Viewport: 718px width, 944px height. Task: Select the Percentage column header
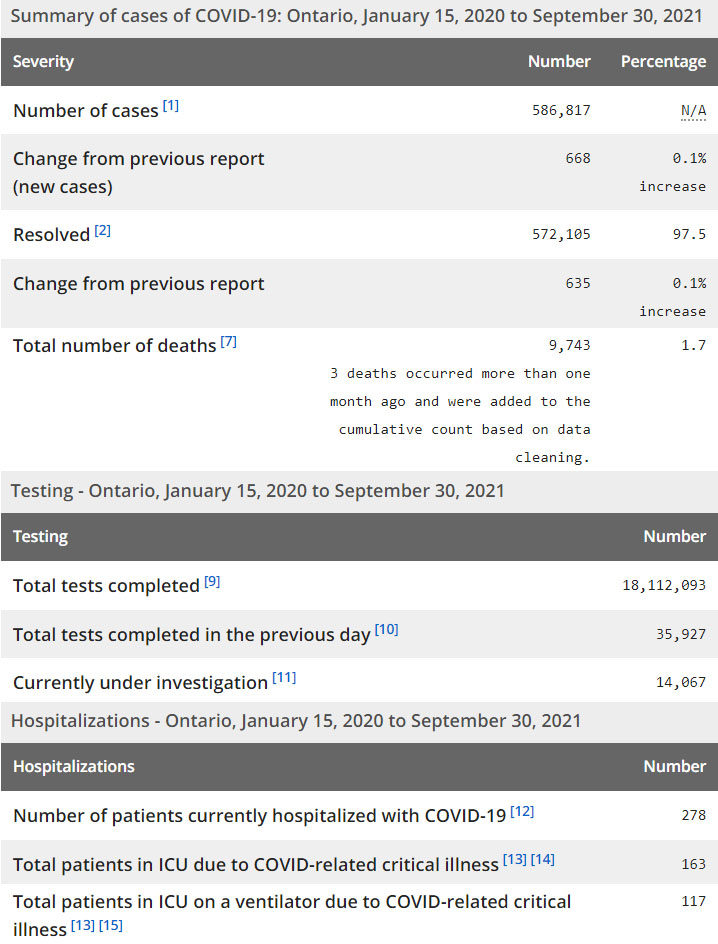663,62
